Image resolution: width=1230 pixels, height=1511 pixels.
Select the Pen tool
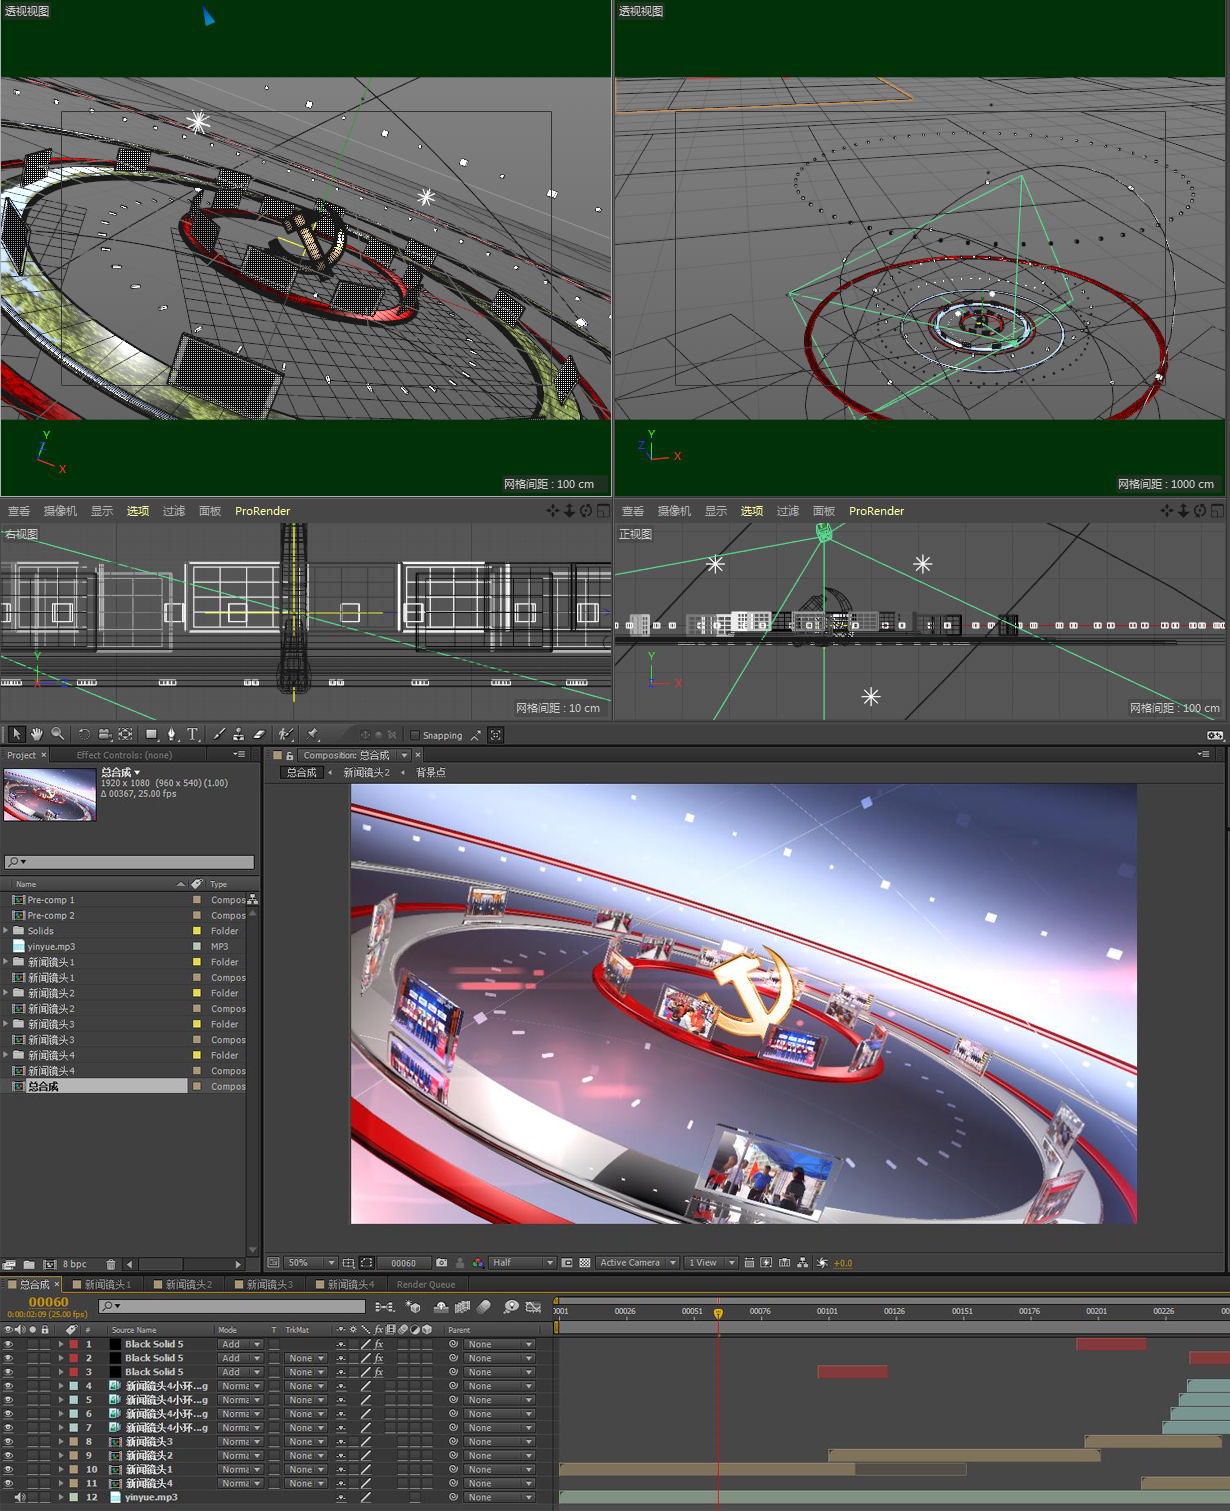pos(172,734)
